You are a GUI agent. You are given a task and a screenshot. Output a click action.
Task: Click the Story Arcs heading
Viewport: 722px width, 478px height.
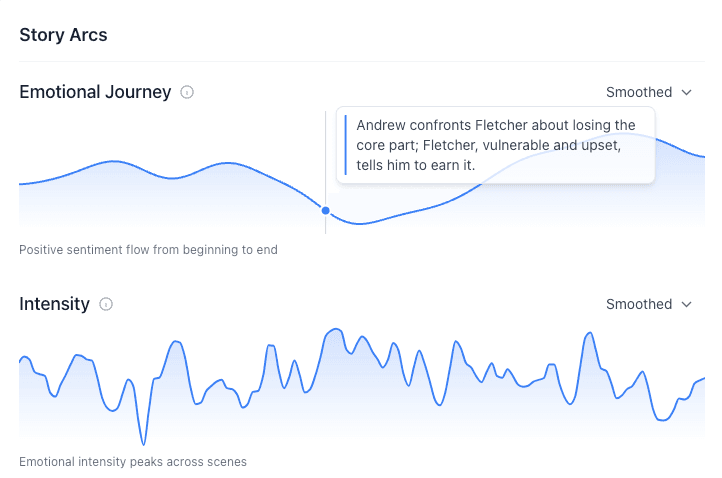pyautogui.click(x=63, y=35)
